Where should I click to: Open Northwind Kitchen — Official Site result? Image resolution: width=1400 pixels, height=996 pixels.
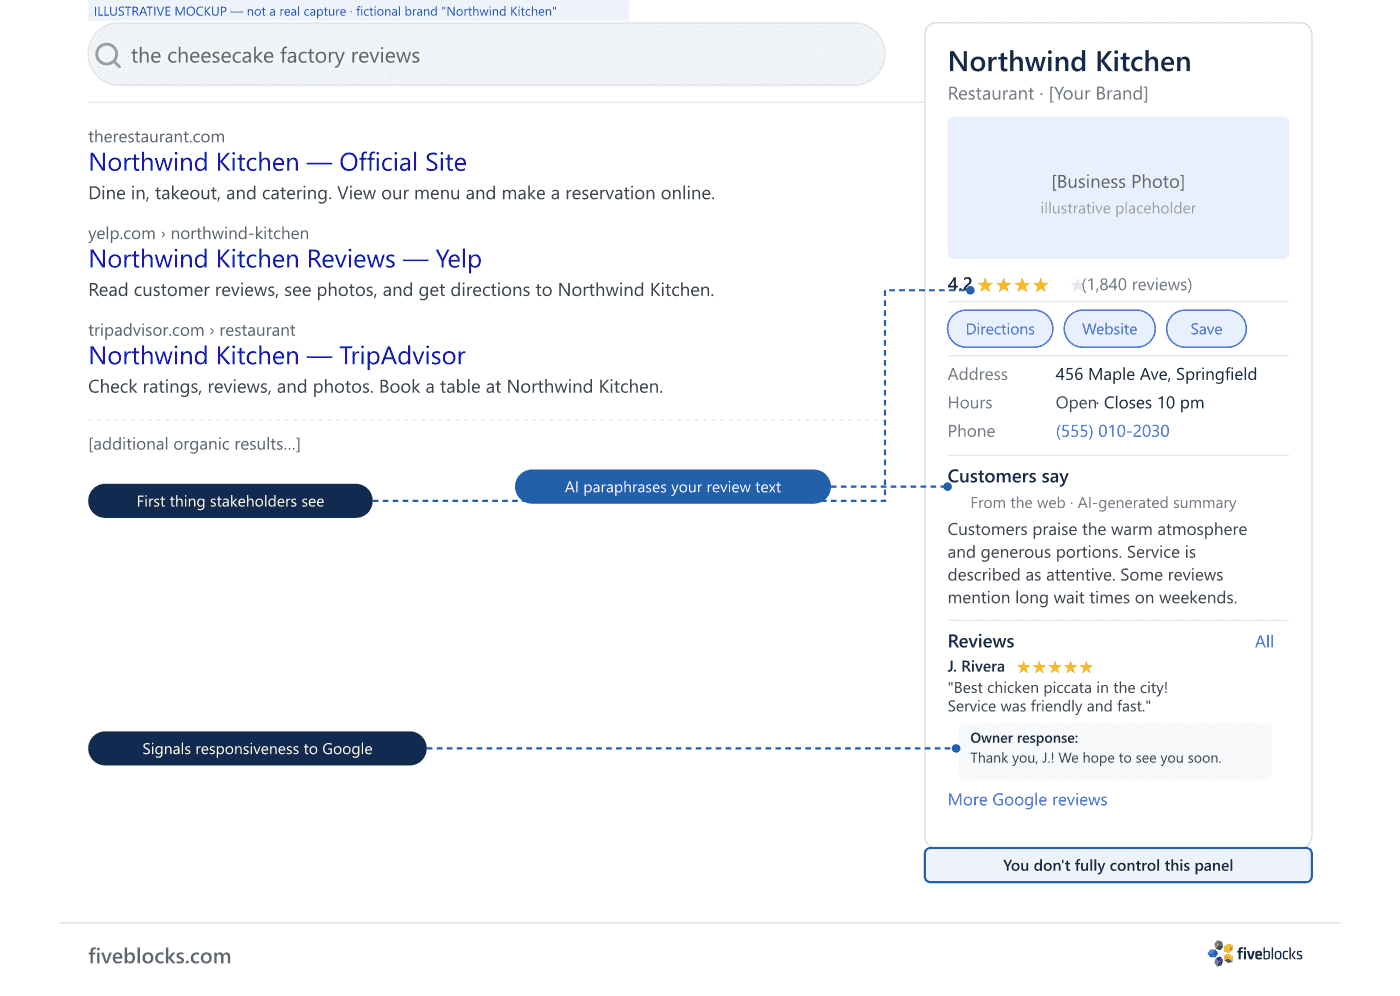278,162
